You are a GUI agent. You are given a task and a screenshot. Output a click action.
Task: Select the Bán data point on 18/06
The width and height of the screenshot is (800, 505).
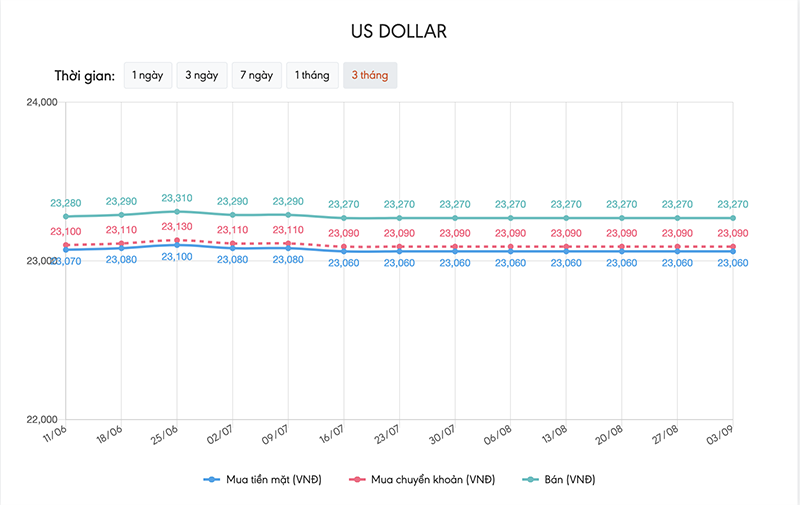point(121,214)
